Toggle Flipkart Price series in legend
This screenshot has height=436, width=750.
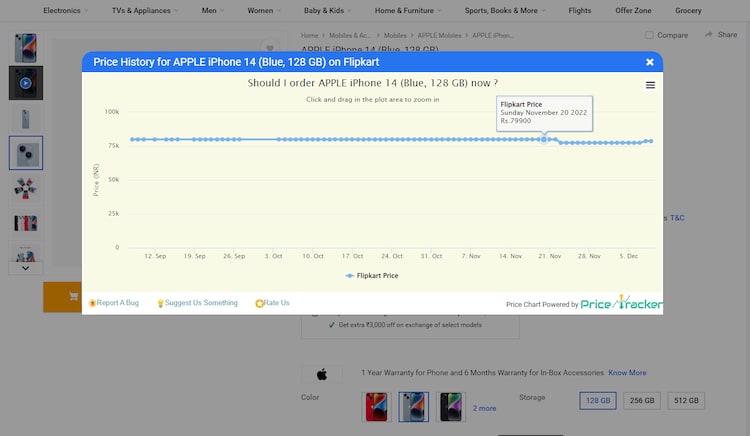(x=371, y=275)
